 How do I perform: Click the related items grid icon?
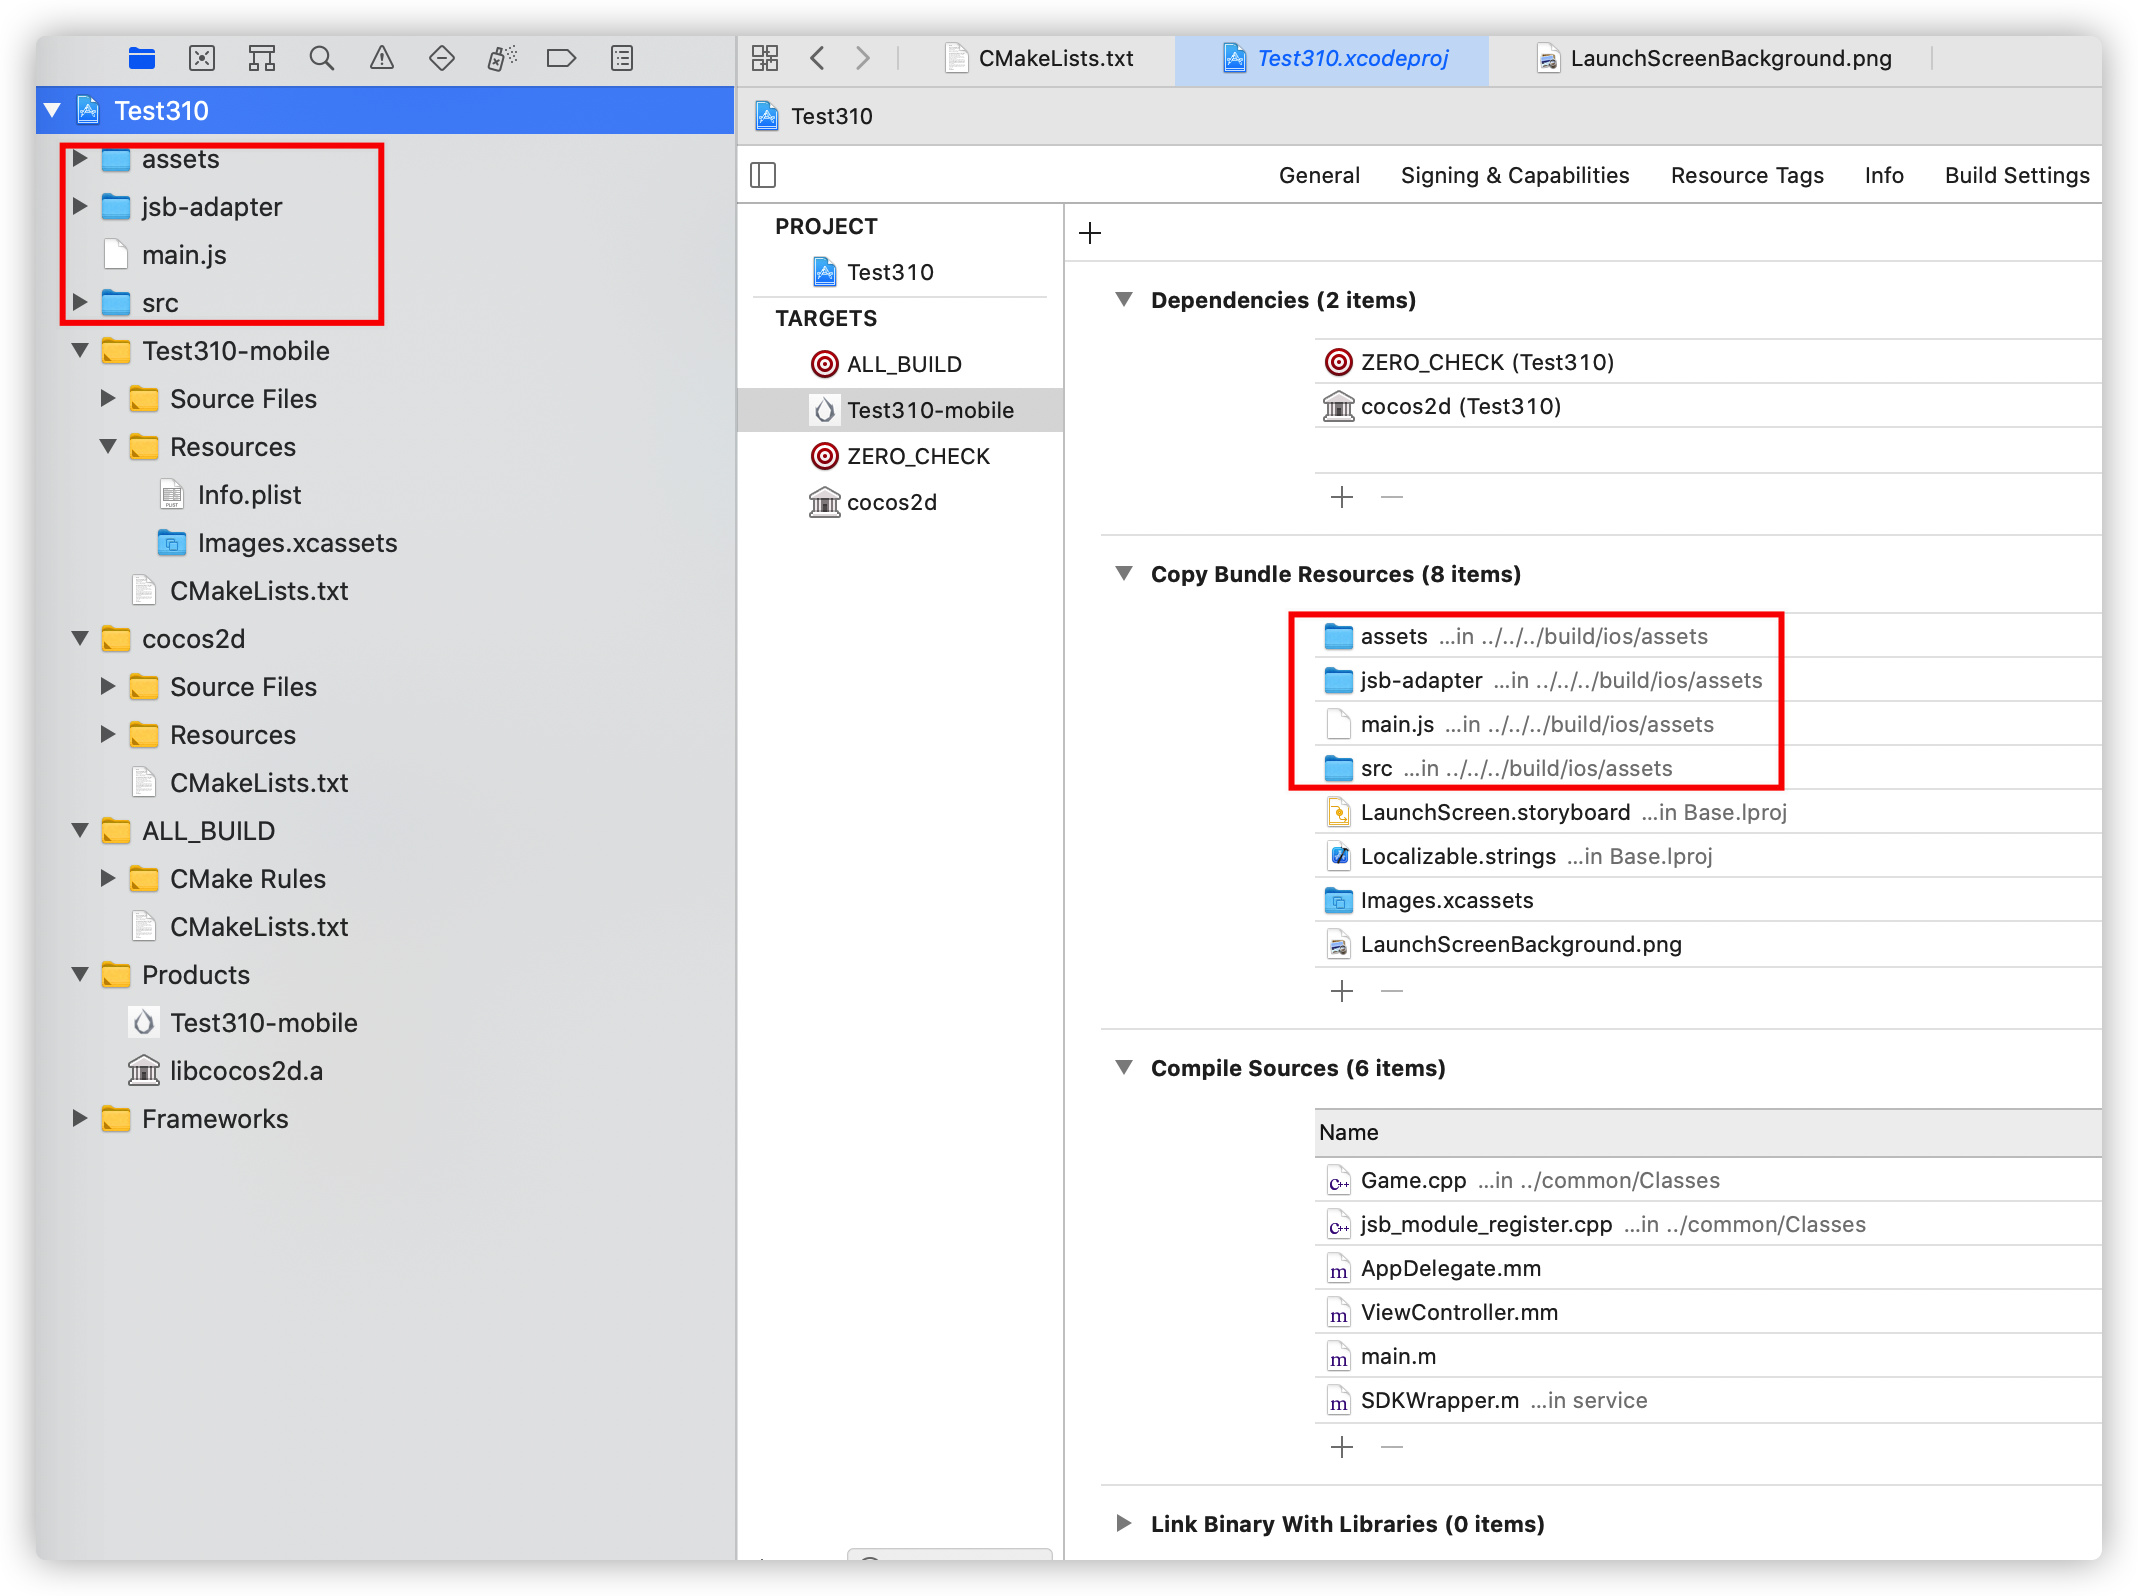pyautogui.click(x=765, y=58)
